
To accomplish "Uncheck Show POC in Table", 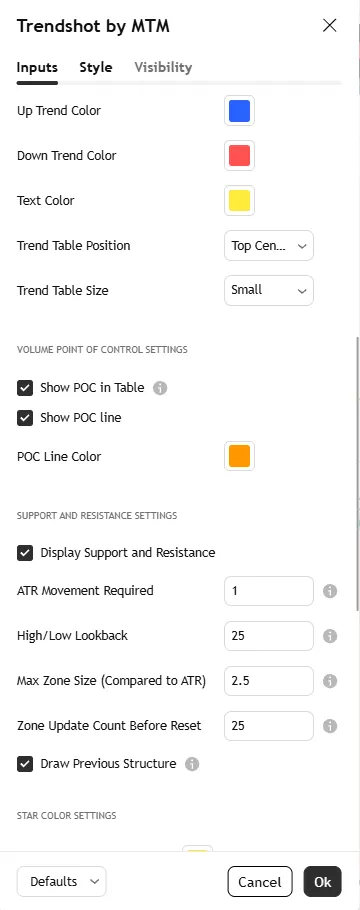I will coord(25,388).
